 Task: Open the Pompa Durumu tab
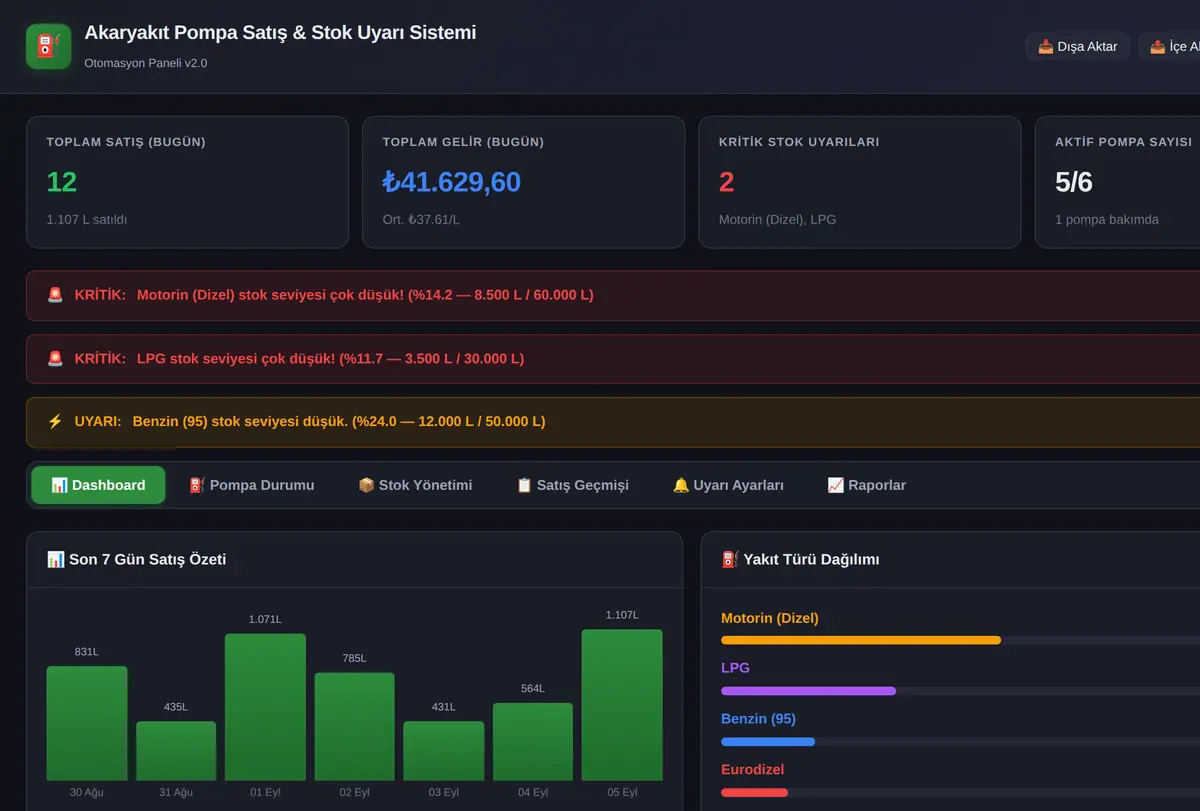pos(251,485)
